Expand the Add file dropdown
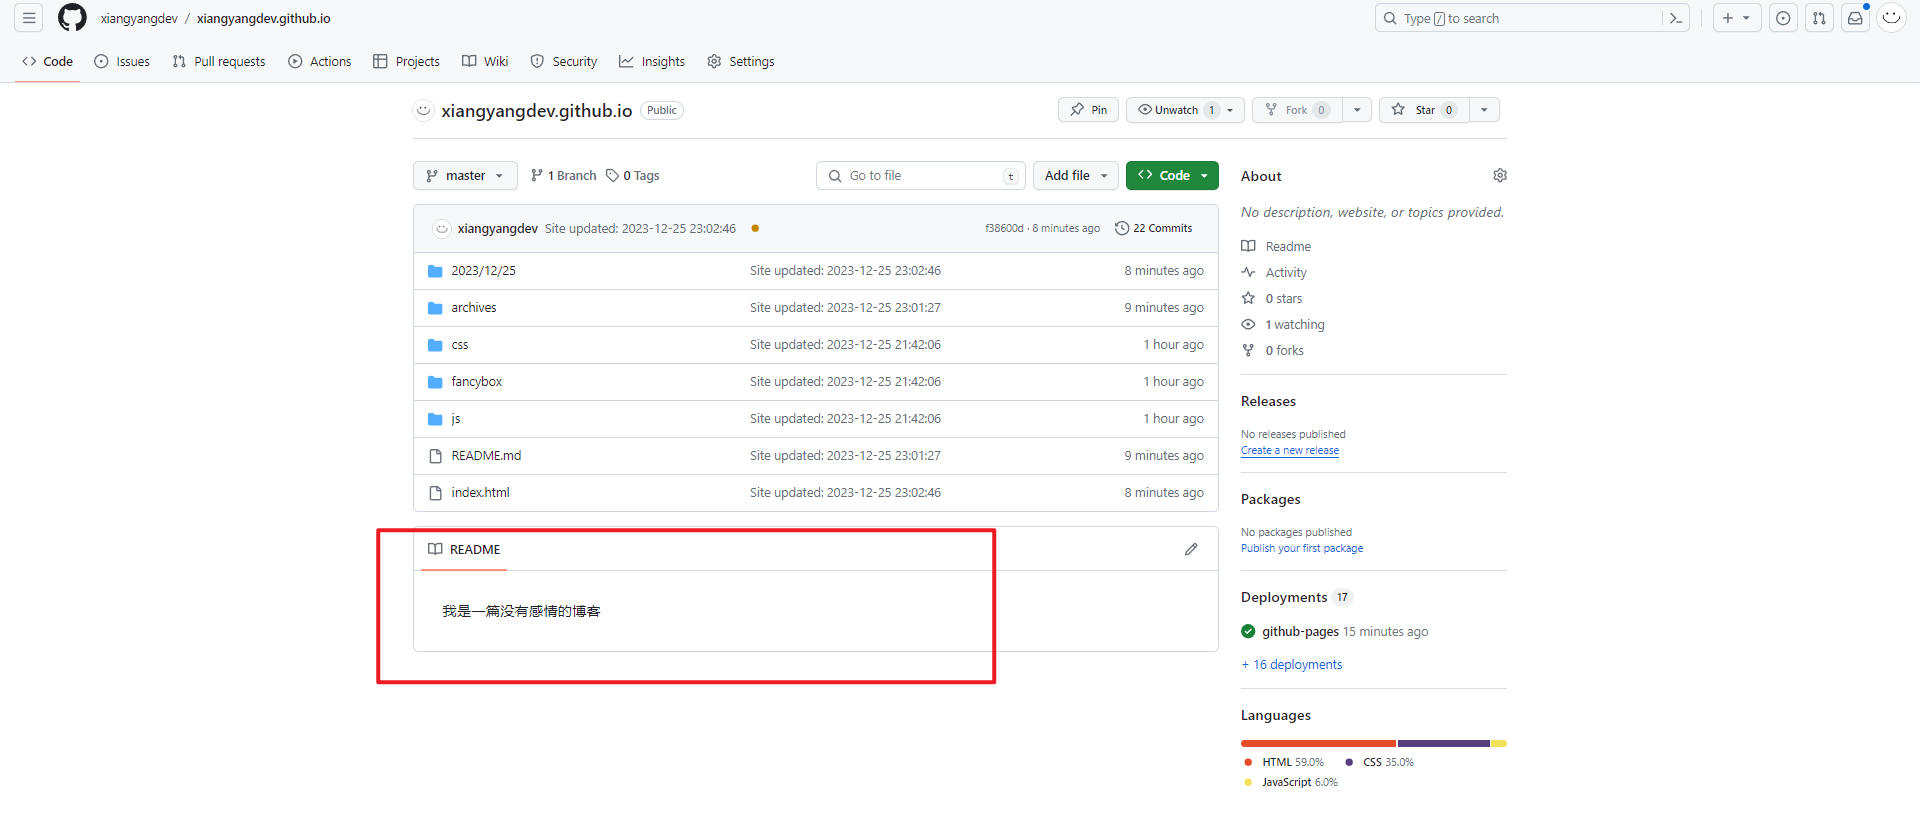 coord(1075,175)
